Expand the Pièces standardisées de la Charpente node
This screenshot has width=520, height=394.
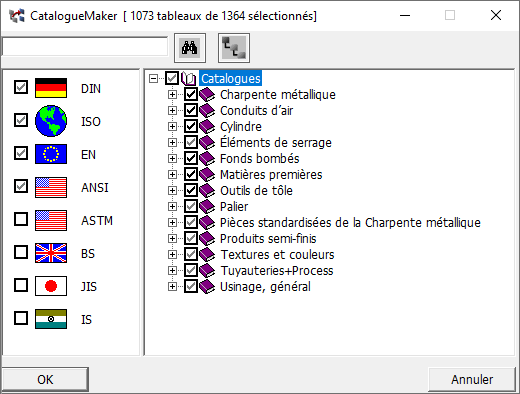[x=172, y=223]
